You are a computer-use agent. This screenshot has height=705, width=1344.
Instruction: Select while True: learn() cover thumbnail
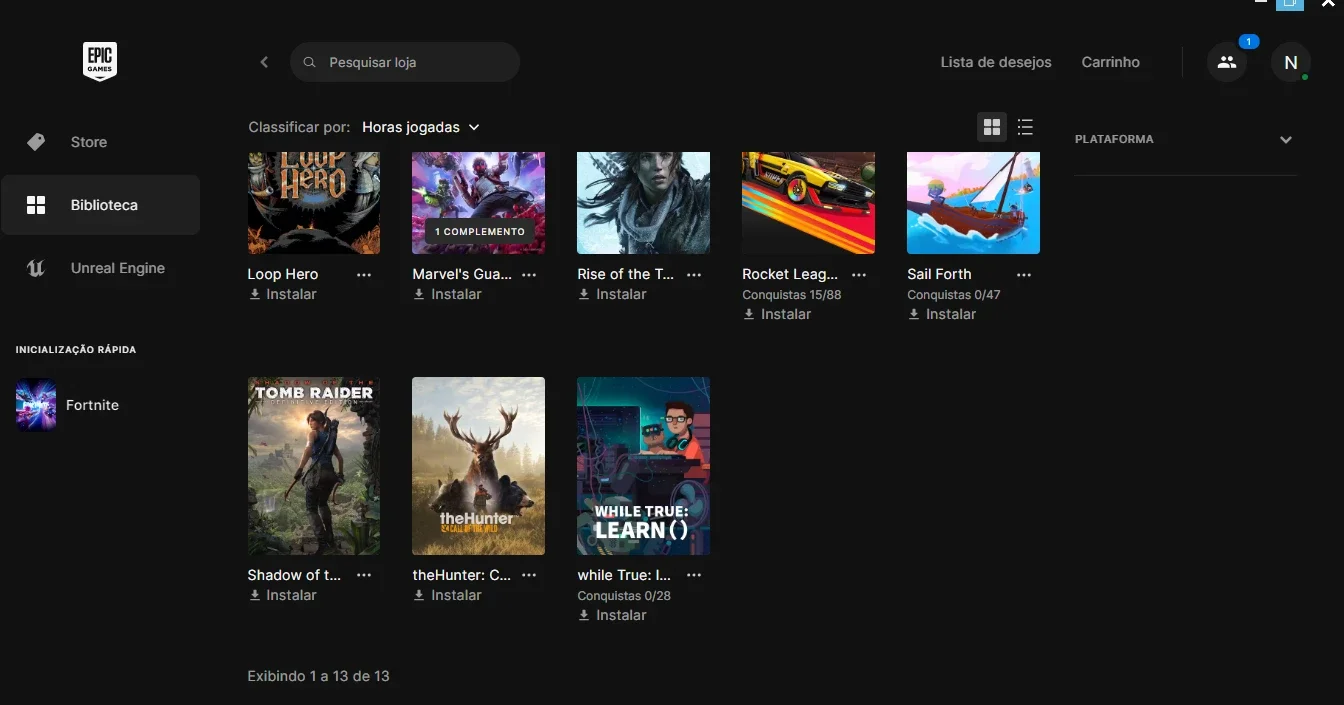644,466
